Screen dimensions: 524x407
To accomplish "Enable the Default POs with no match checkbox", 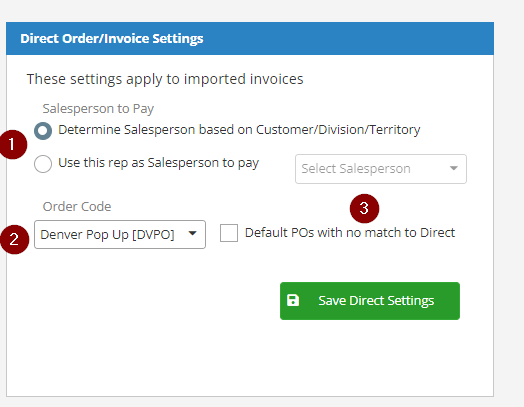I will pos(229,233).
